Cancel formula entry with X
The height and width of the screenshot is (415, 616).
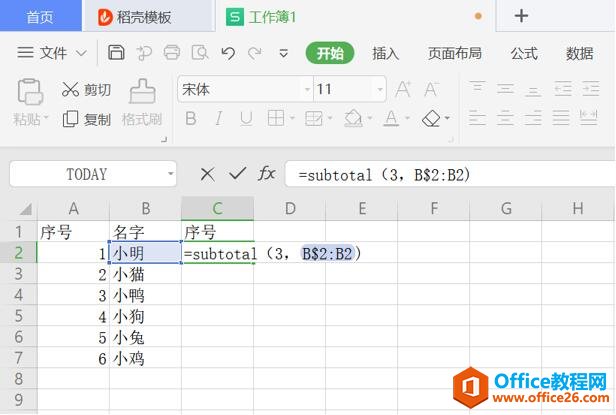coord(207,174)
